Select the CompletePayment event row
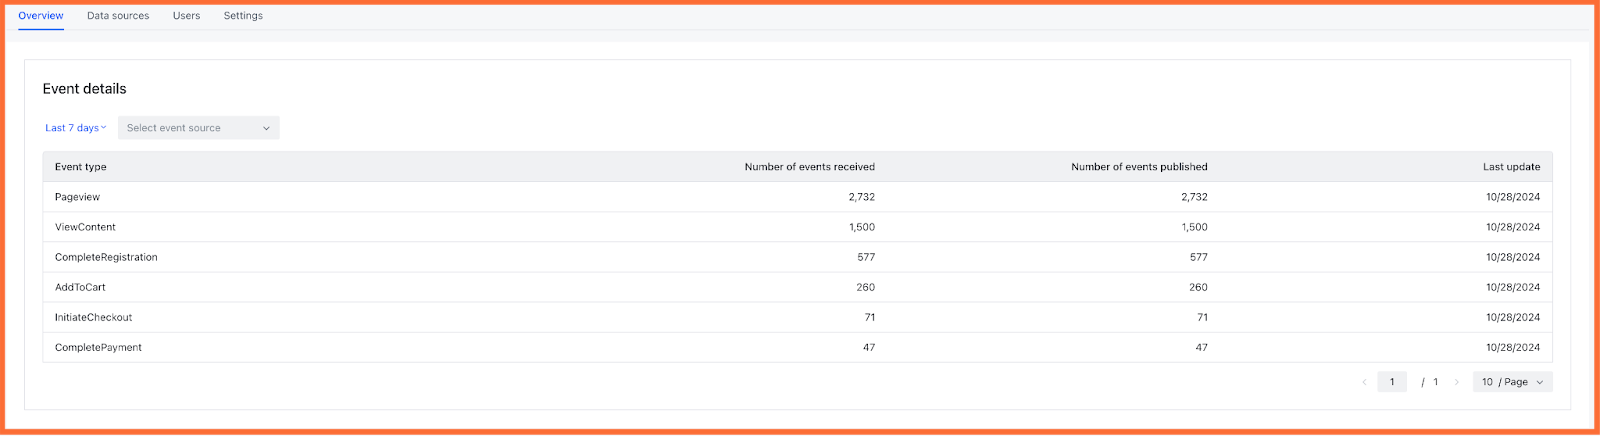Viewport: 1600px width, 436px height. coord(797,347)
